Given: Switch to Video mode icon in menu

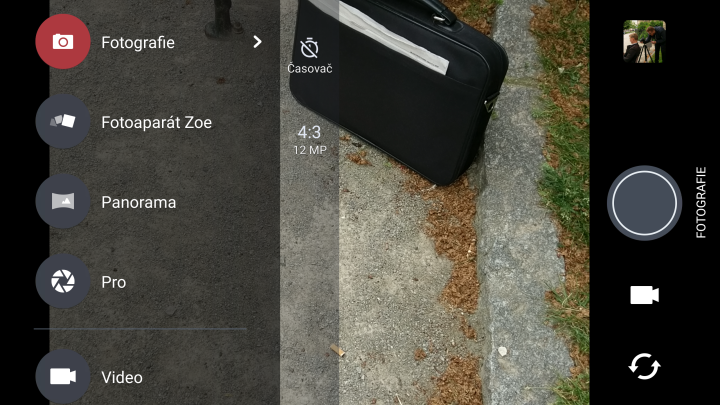Looking at the screenshot, I should (63, 377).
